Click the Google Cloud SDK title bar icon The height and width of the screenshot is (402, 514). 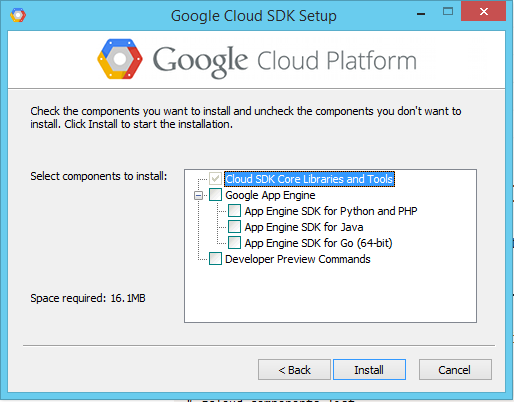(18, 15)
